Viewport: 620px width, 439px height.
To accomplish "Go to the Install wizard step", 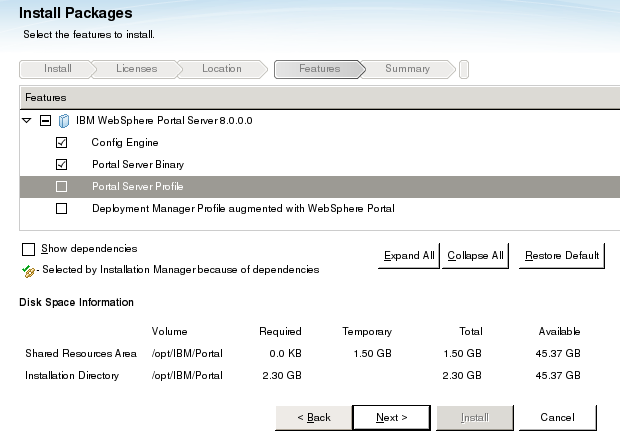I will (x=57, y=69).
